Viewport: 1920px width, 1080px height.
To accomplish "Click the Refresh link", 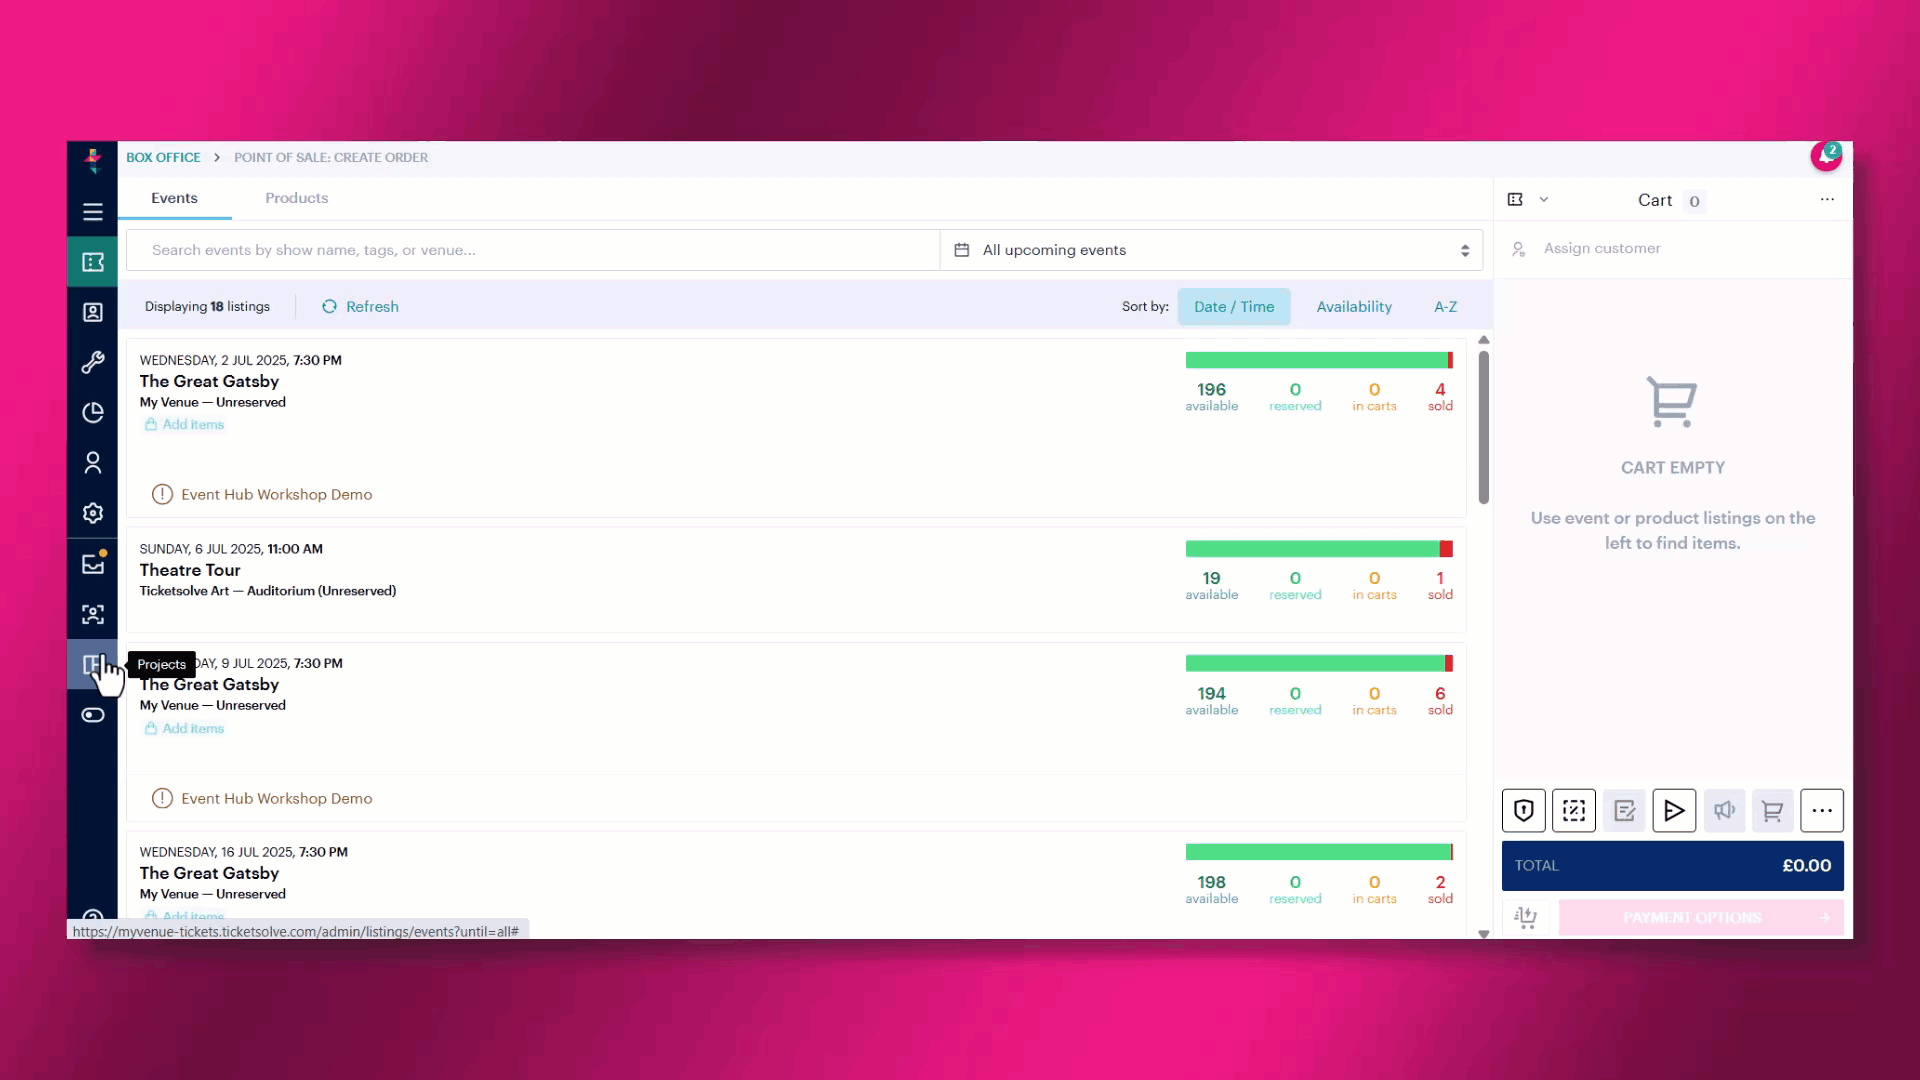I will (x=372, y=307).
